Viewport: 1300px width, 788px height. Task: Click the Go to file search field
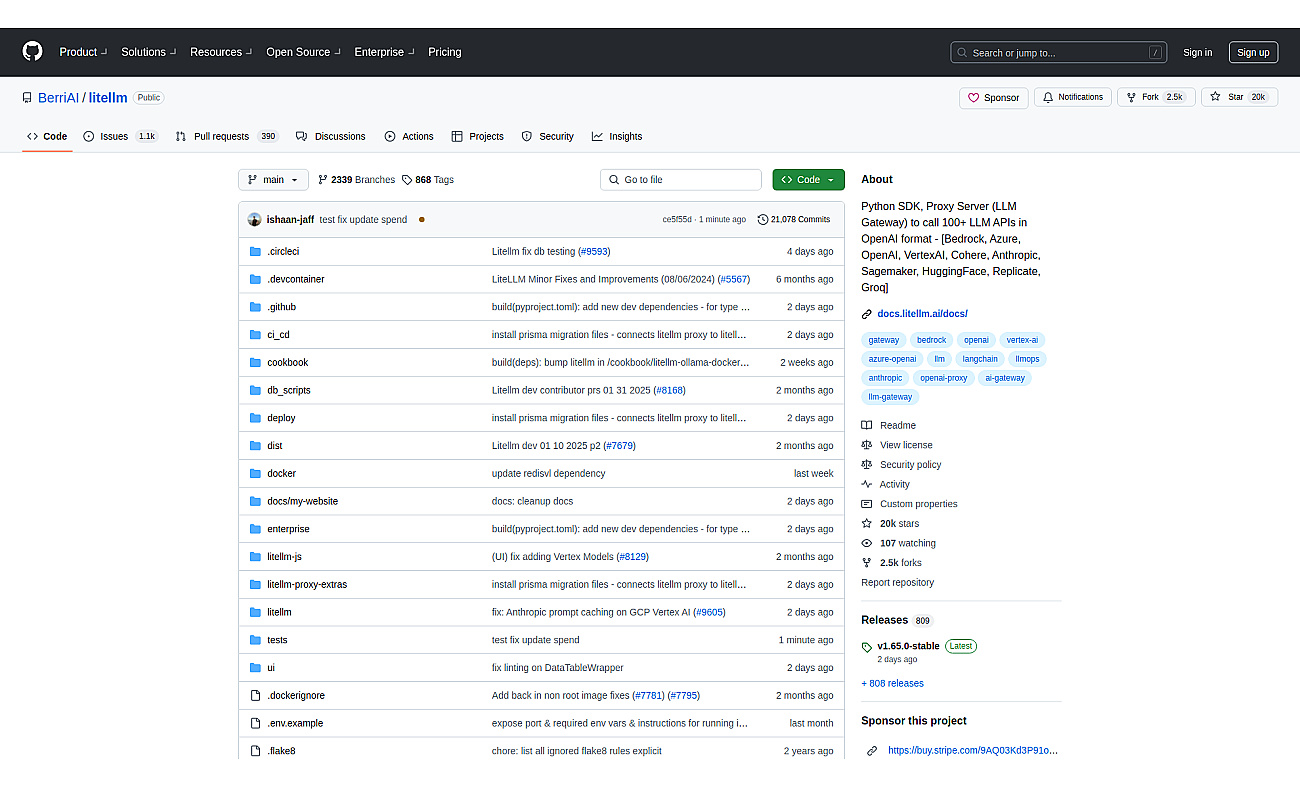pyautogui.click(x=681, y=180)
